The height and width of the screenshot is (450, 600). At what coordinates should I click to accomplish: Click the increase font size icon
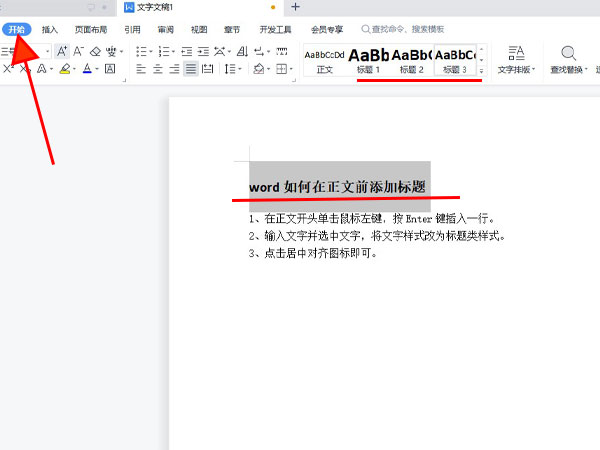coord(62,51)
